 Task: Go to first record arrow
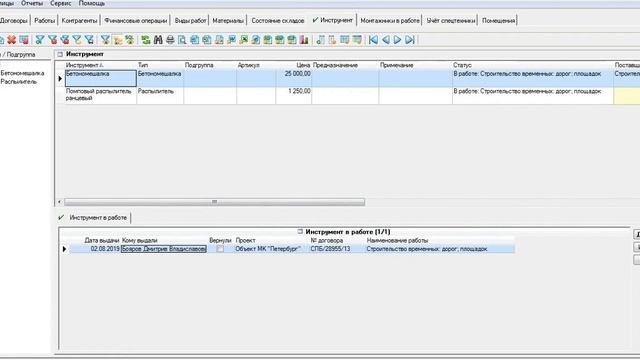pyautogui.click(x=373, y=40)
